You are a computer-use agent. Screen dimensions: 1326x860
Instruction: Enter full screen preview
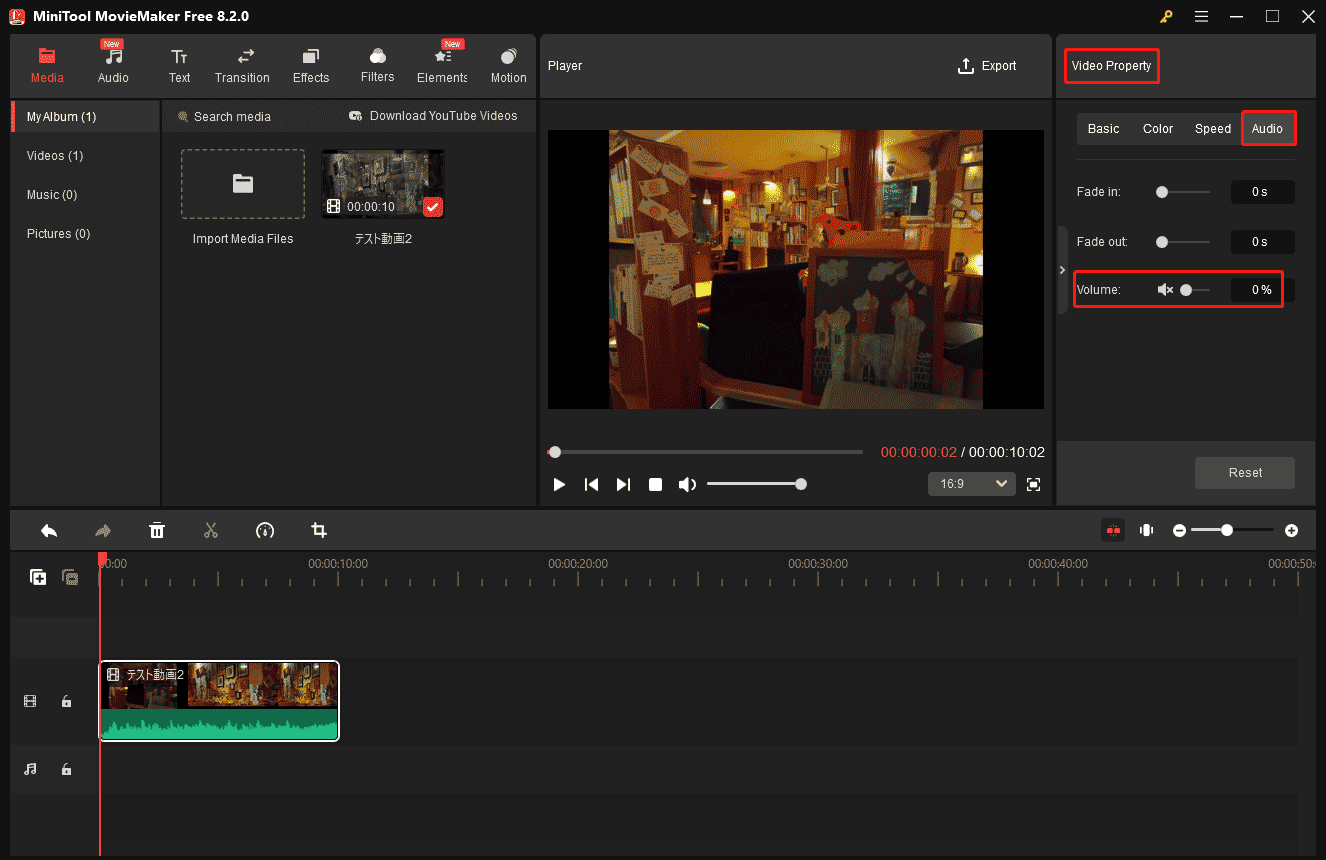tap(1034, 484)
